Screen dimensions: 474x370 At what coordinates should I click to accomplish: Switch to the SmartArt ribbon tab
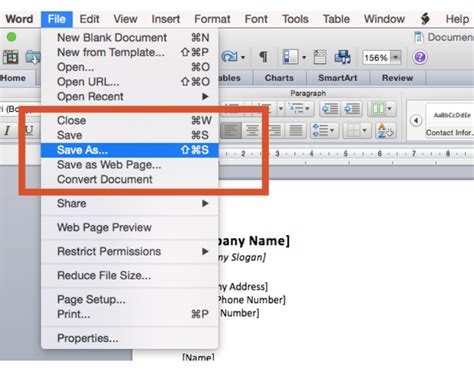click(338, 78)
